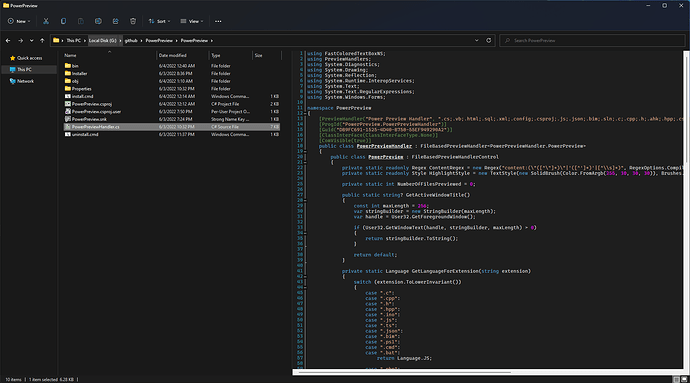Click the PowerPreview.csproj file icon
The height and width of the screenshot is (383, 690).
[x=68, y=104]
